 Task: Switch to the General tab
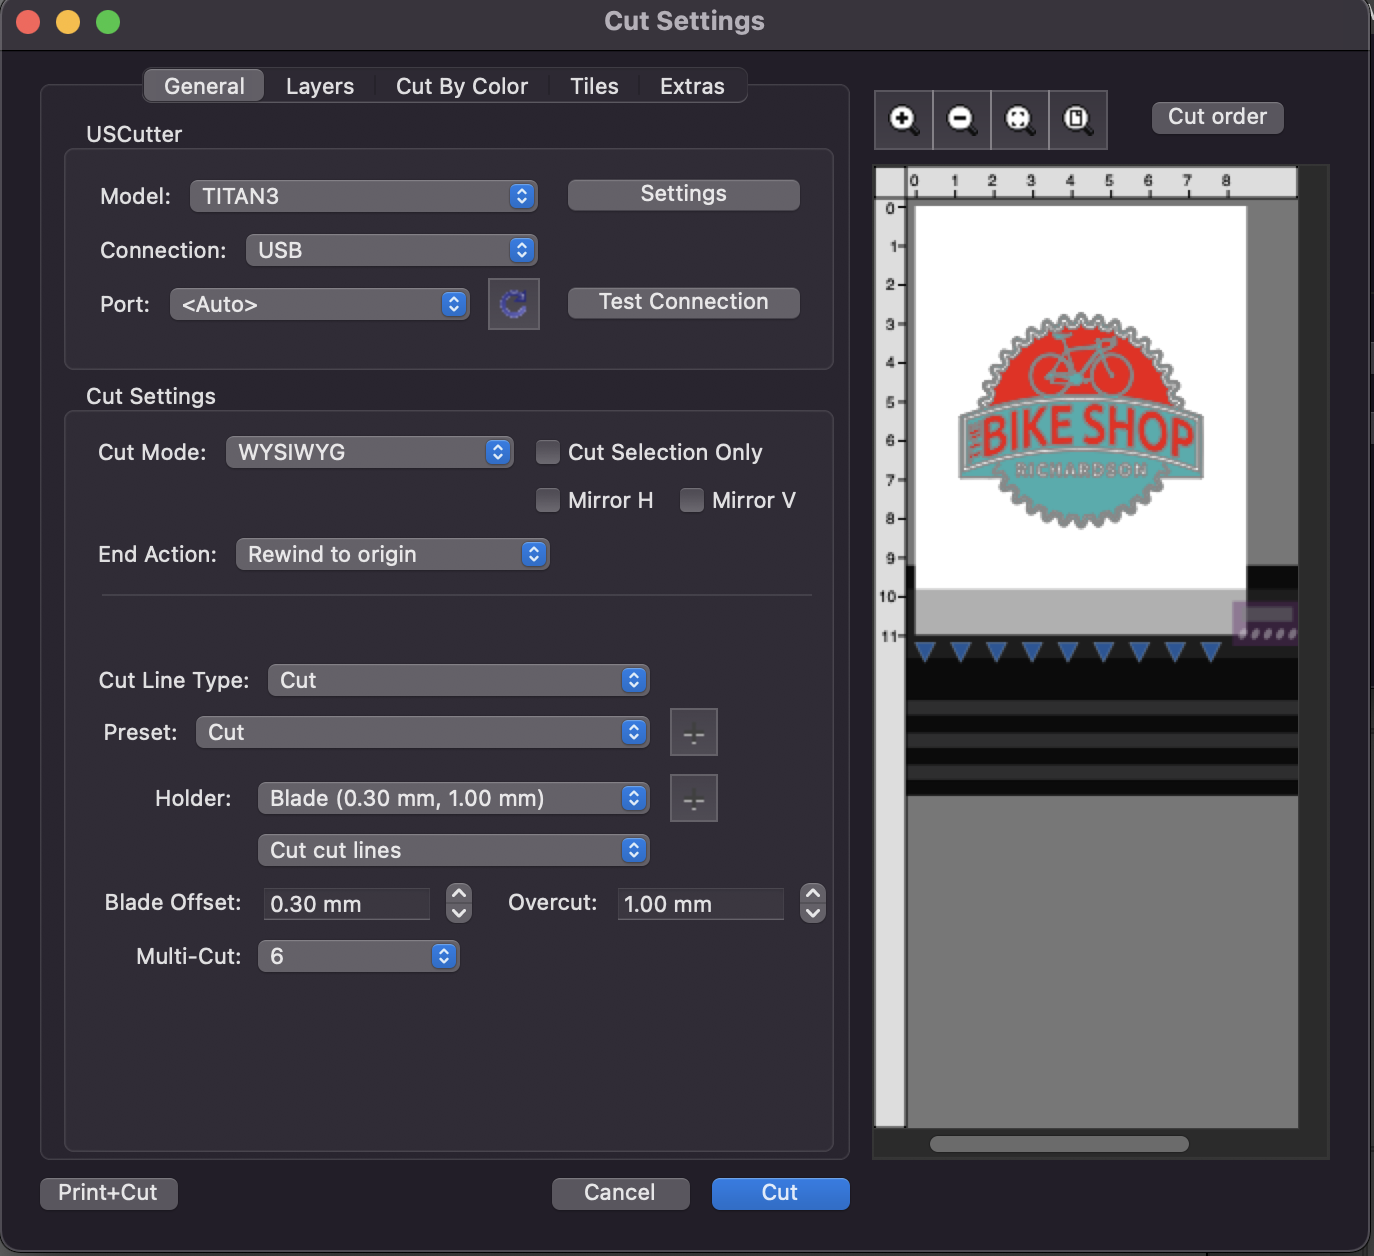click(x=204, y=86)
